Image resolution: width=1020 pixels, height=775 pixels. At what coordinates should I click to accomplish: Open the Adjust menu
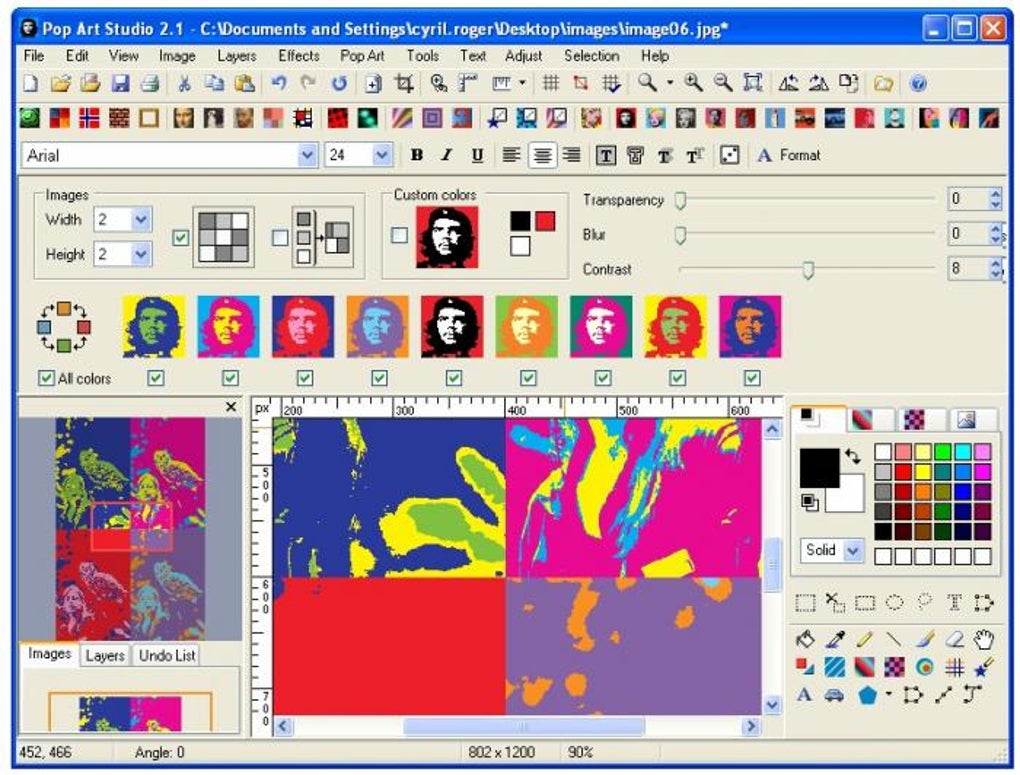tap(523, 56)
